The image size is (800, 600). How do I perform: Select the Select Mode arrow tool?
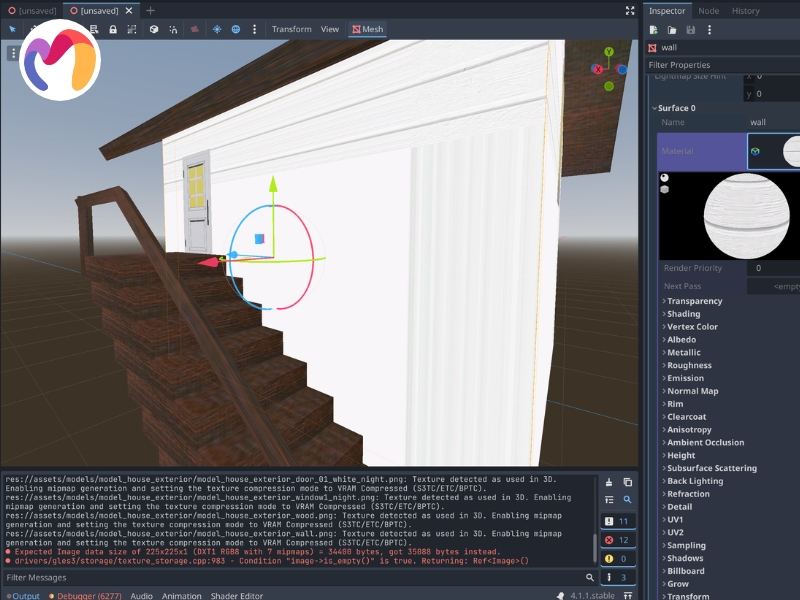pos(14,29)
